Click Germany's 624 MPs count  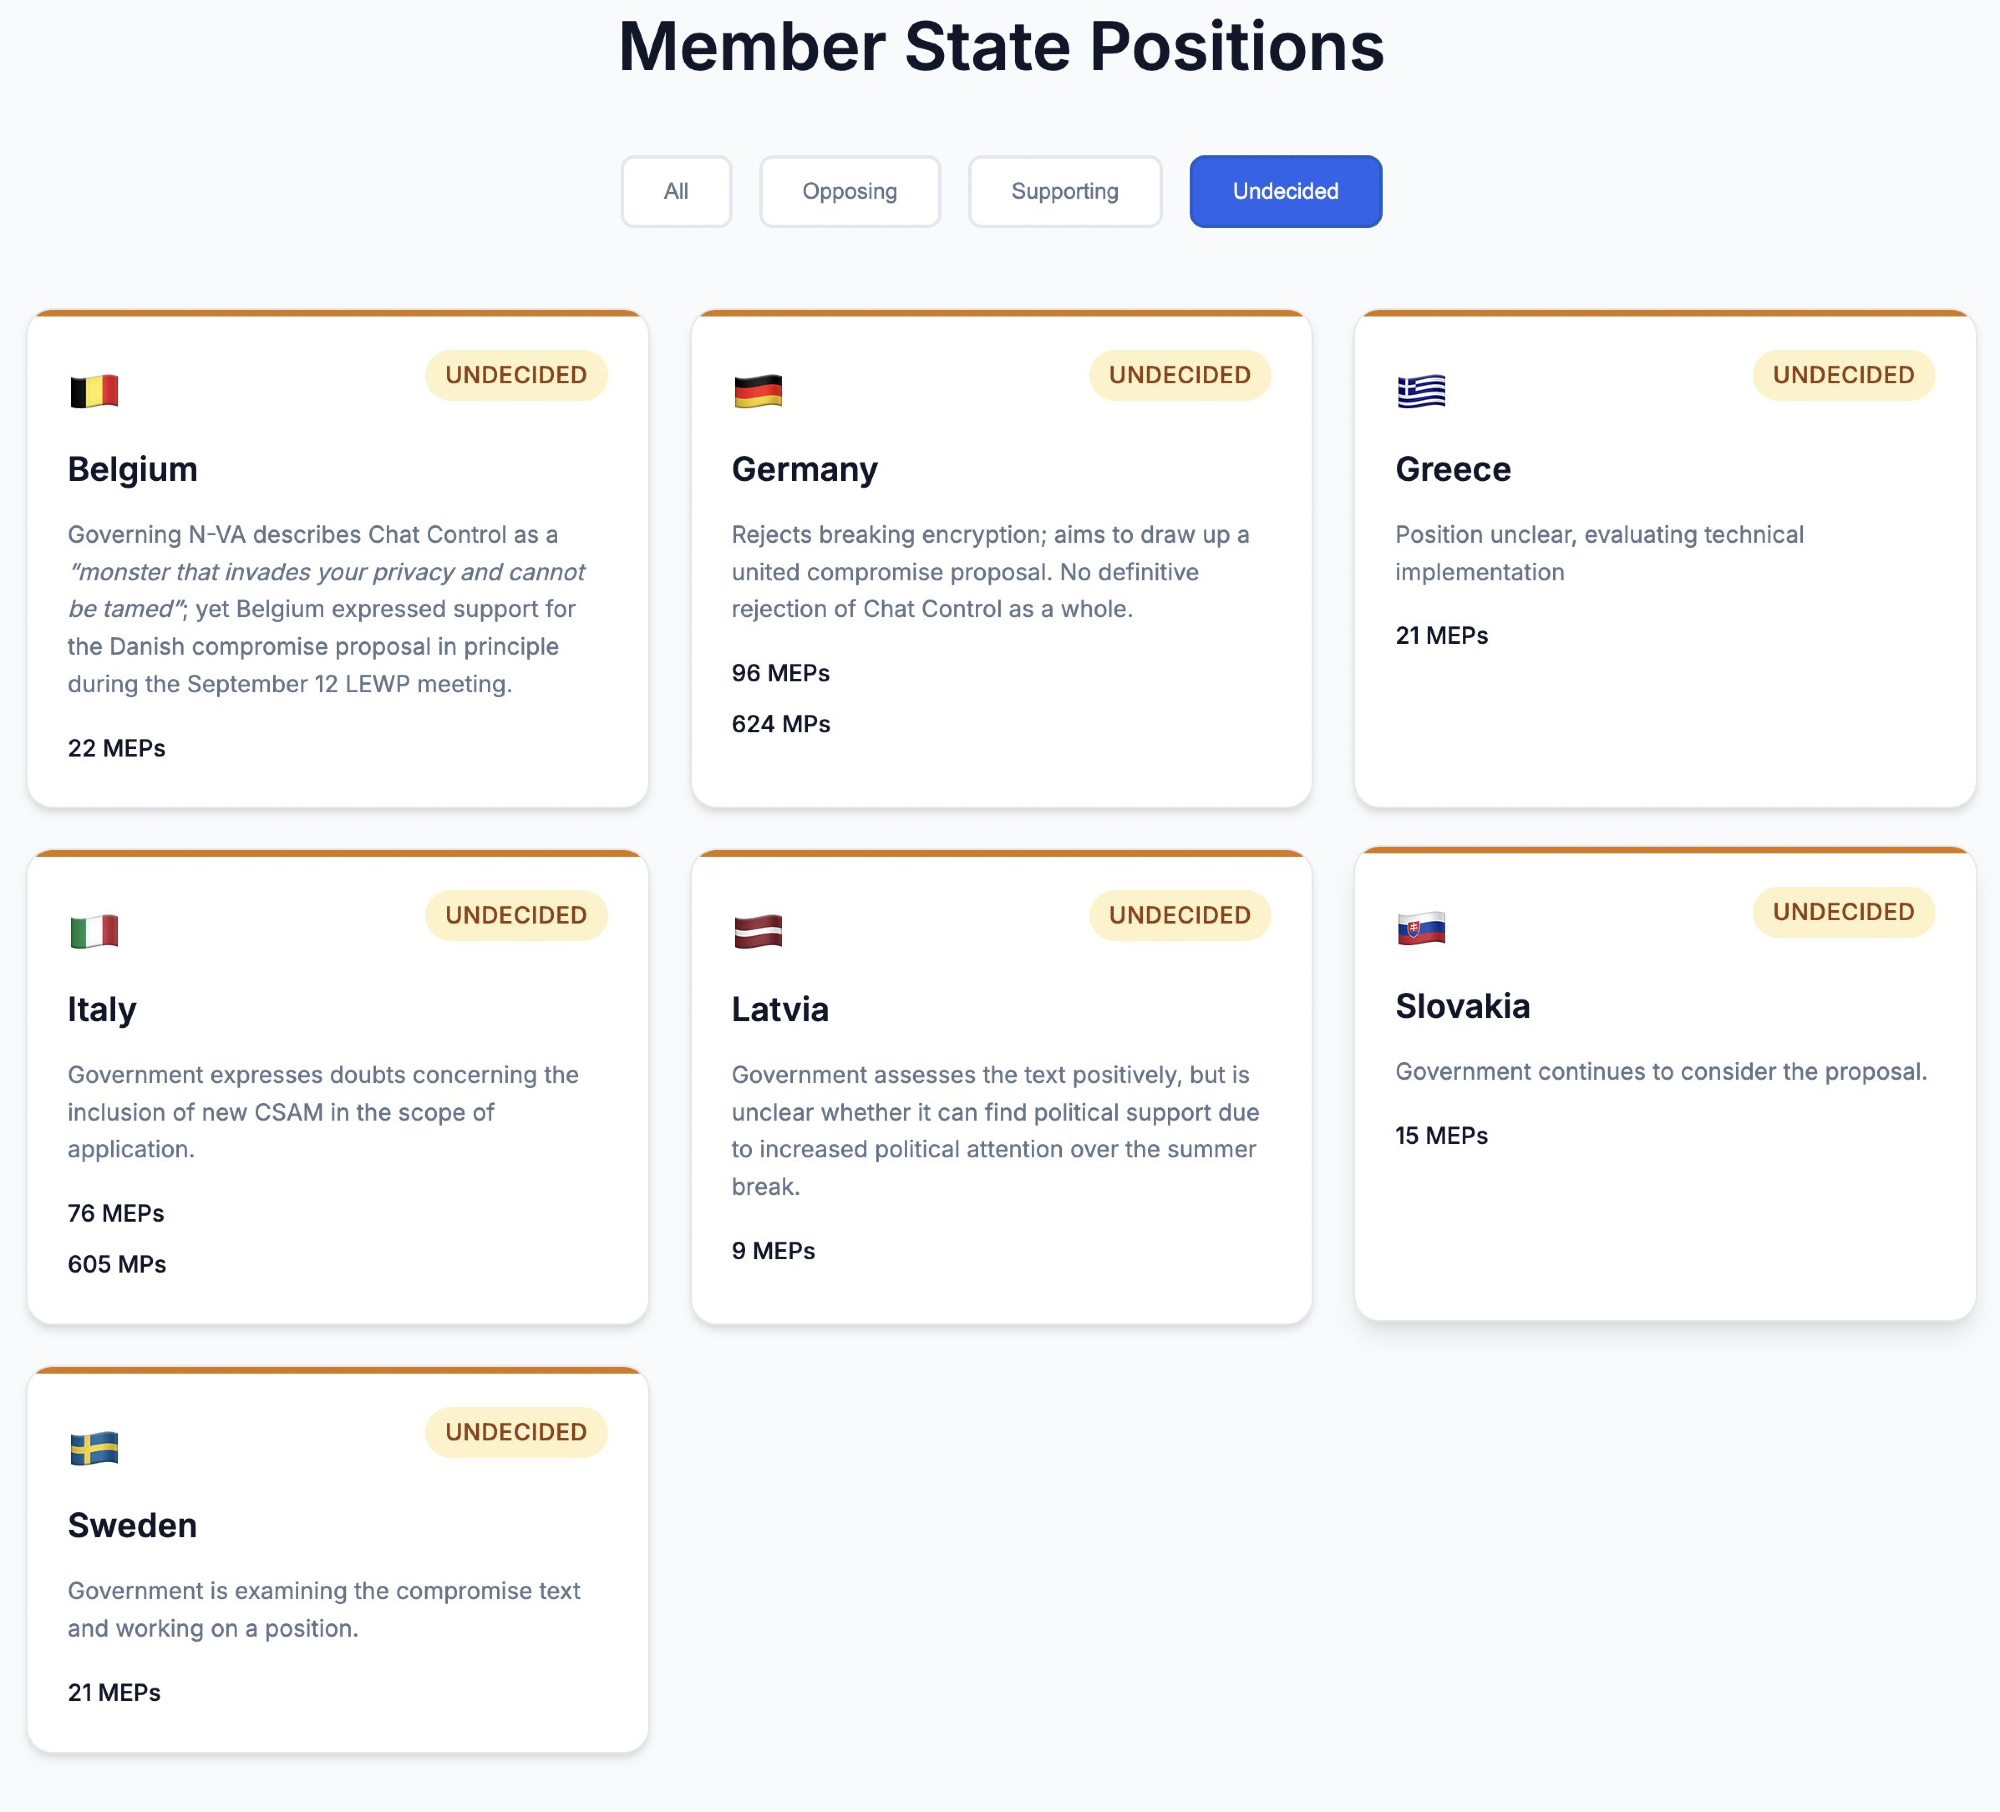coord(781,724)
